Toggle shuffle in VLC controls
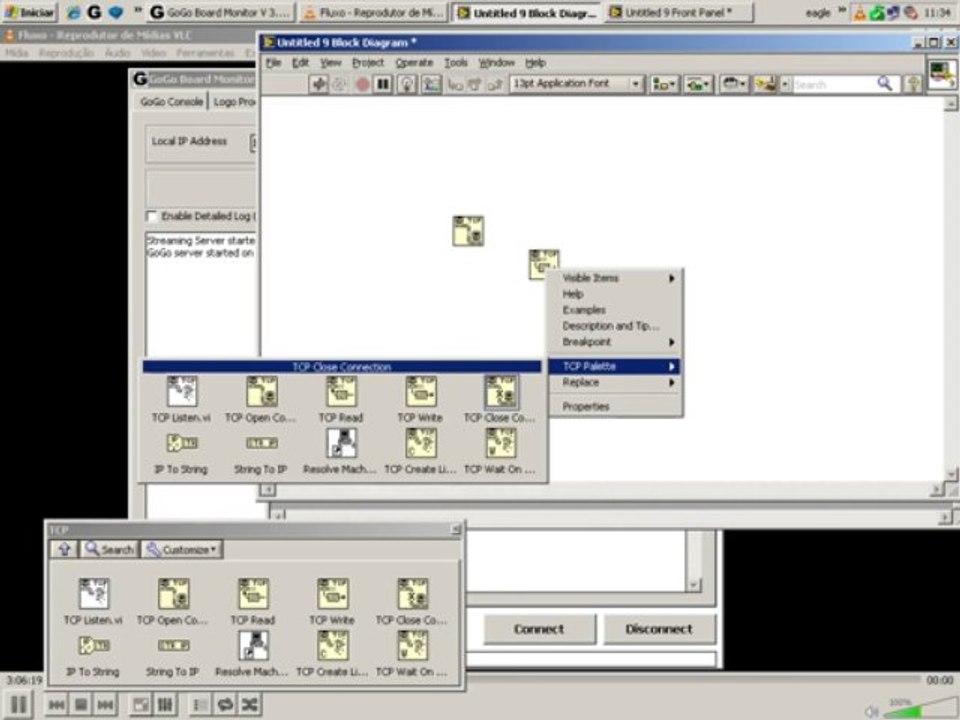This screenshot has width=960, height=720. click(249, 704)
